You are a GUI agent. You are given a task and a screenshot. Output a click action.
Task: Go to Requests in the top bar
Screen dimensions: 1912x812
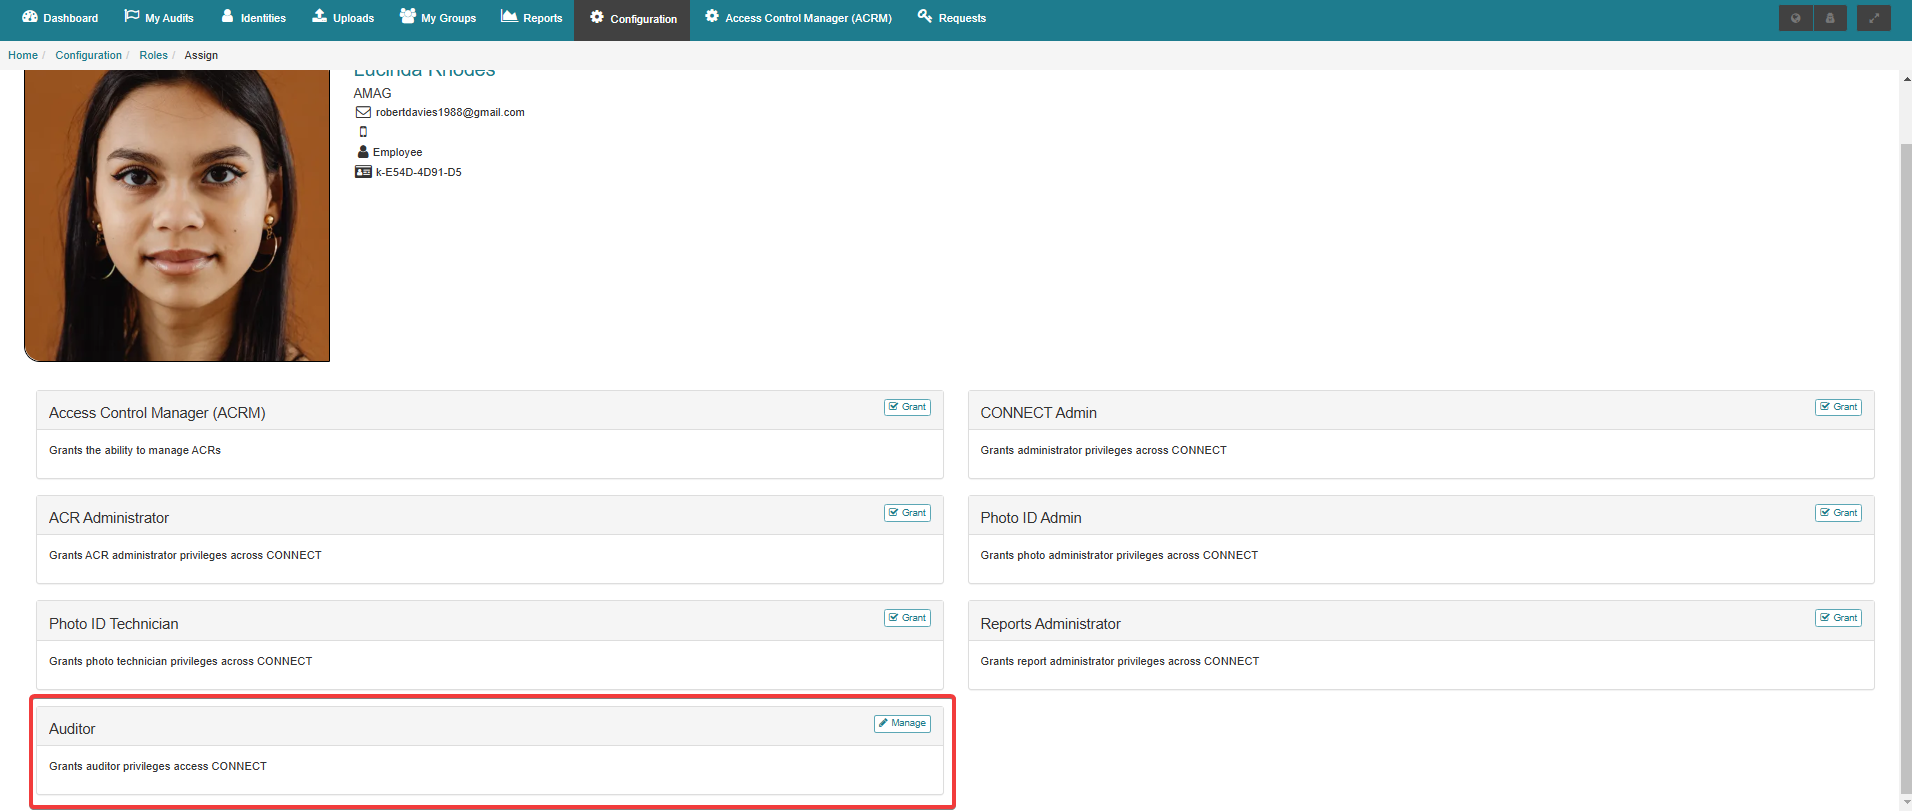952,18
